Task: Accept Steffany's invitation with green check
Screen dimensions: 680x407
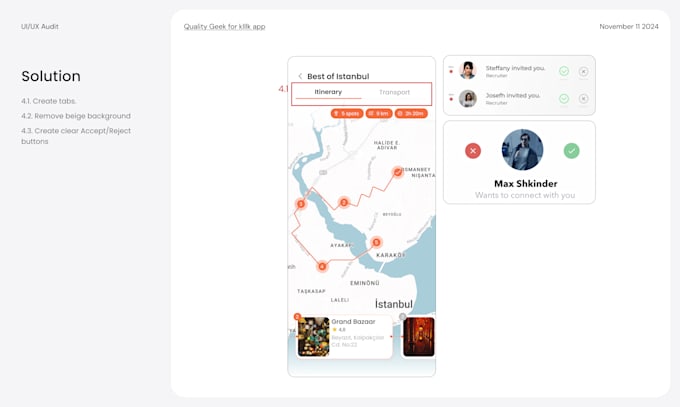Action: pyautogui.click(x=564, y=71)
